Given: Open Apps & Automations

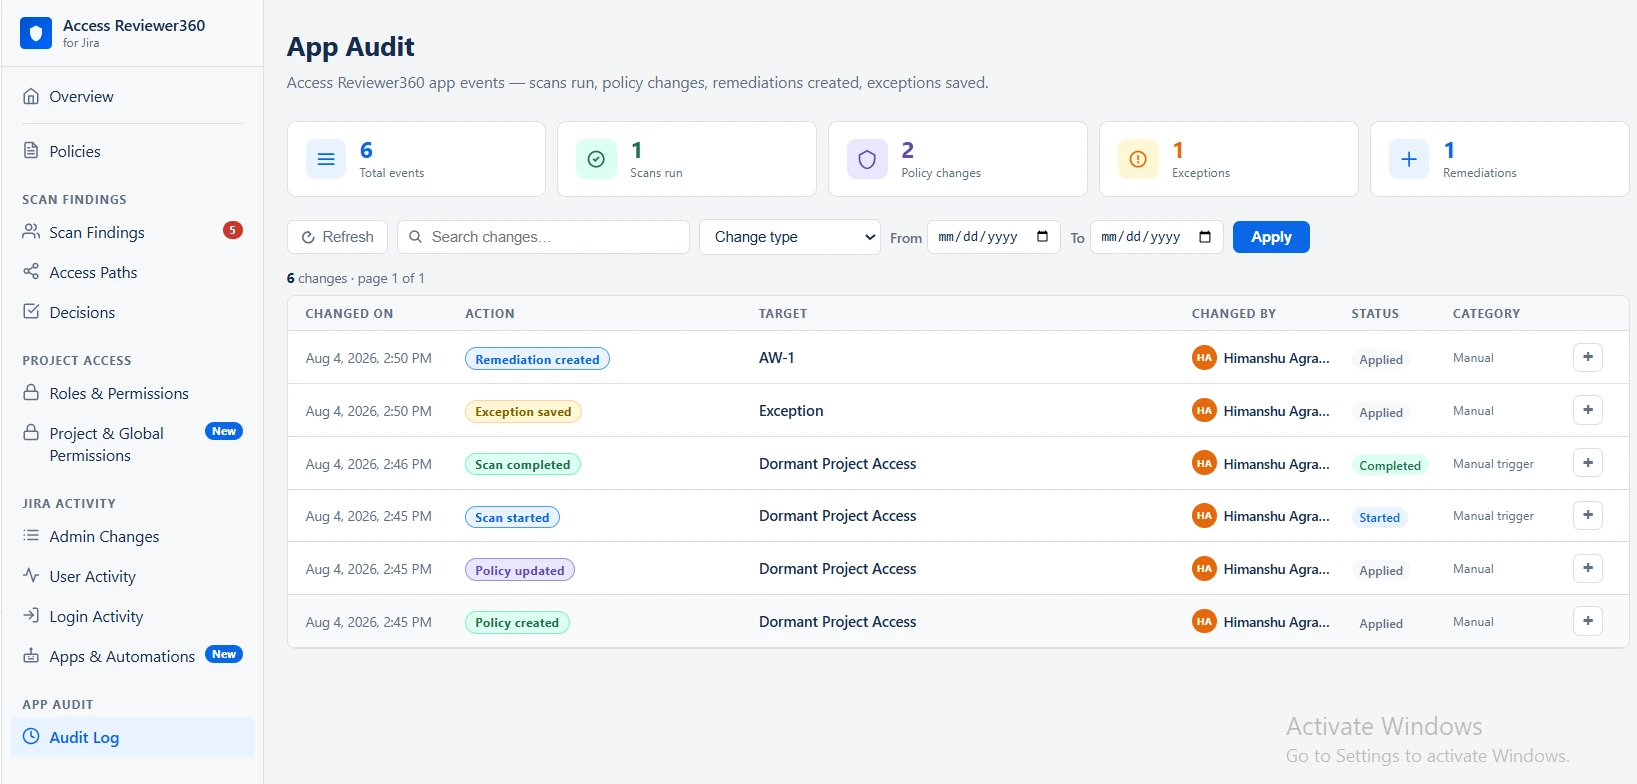Looking at the screenshot, I should 122,657.
